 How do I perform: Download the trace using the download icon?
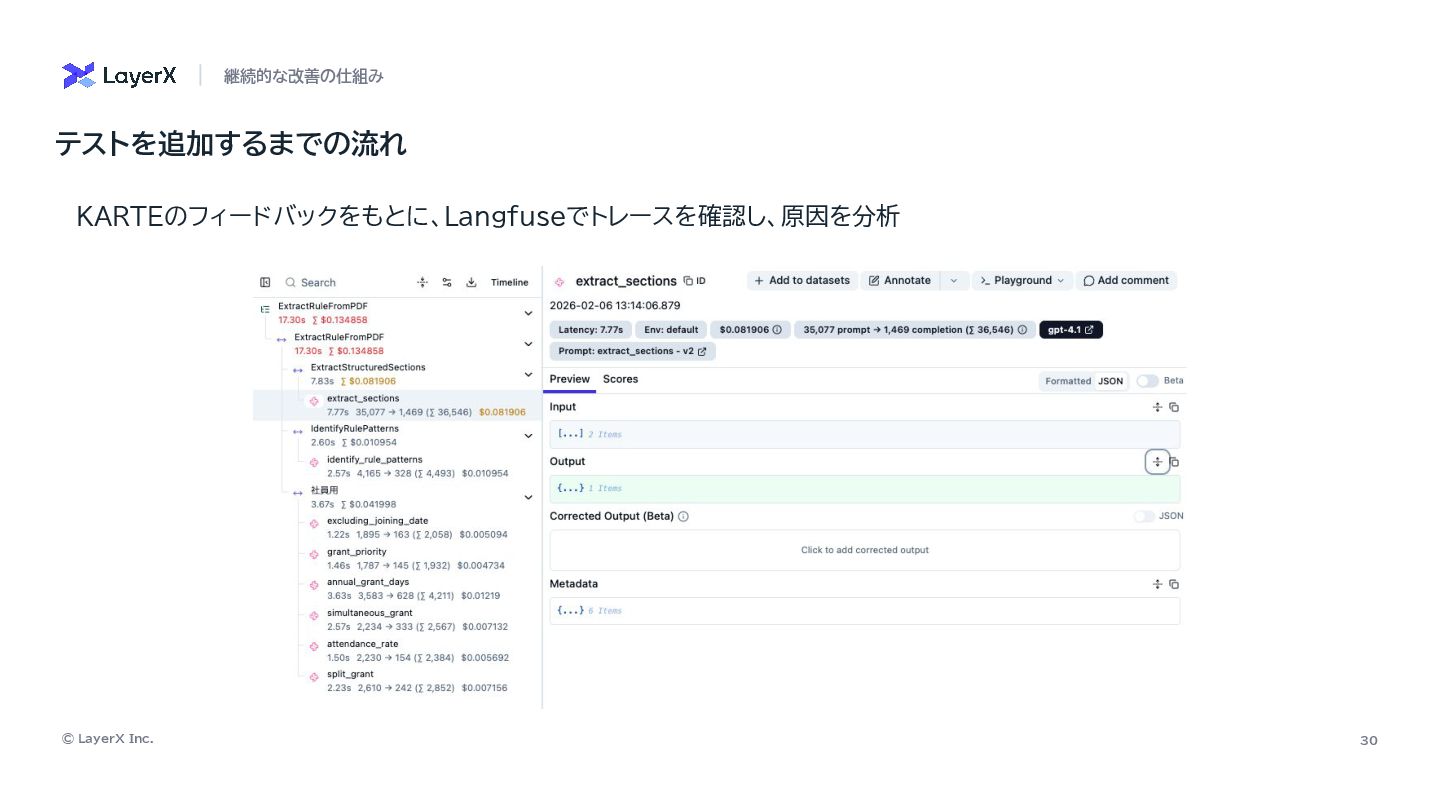pos(471,282)
